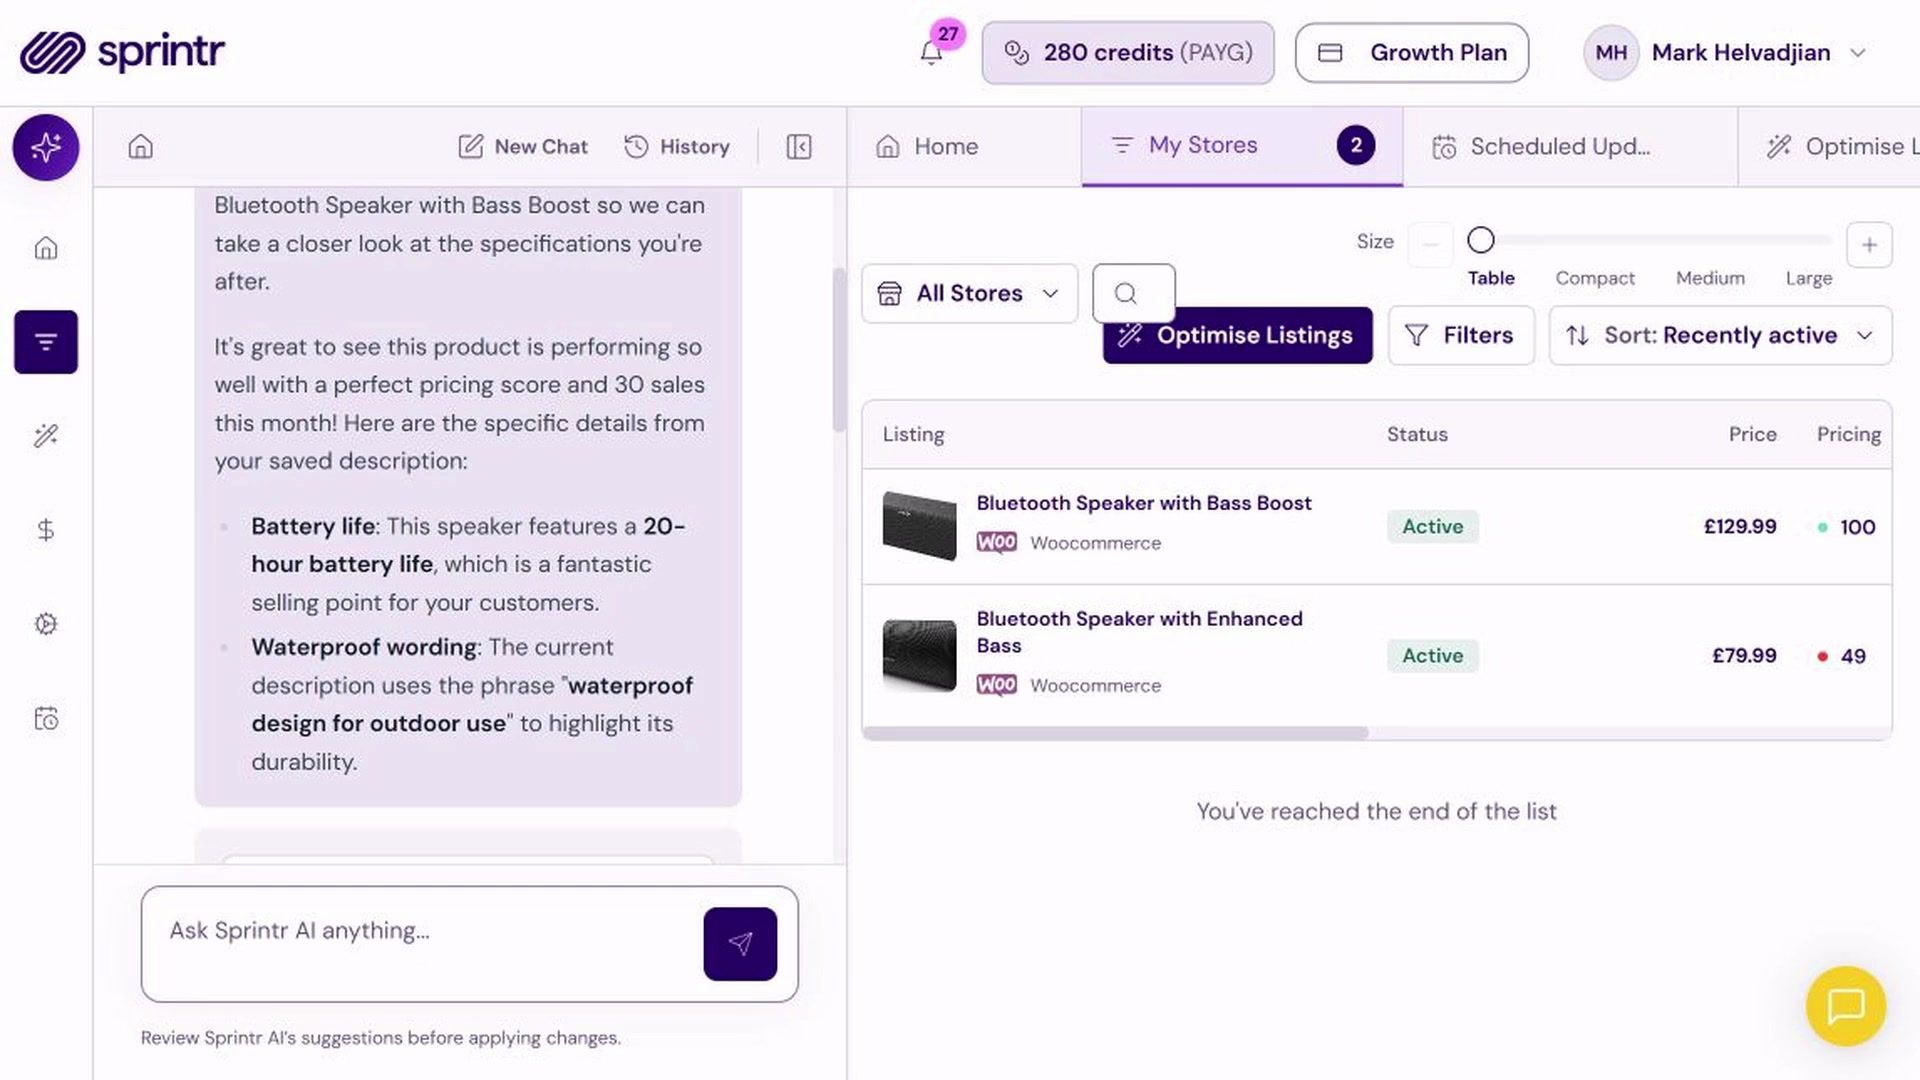Select the Compact size label
Image resolution: width=1920 pixels, height=1080 pixels.
(x=1594, y=278)
